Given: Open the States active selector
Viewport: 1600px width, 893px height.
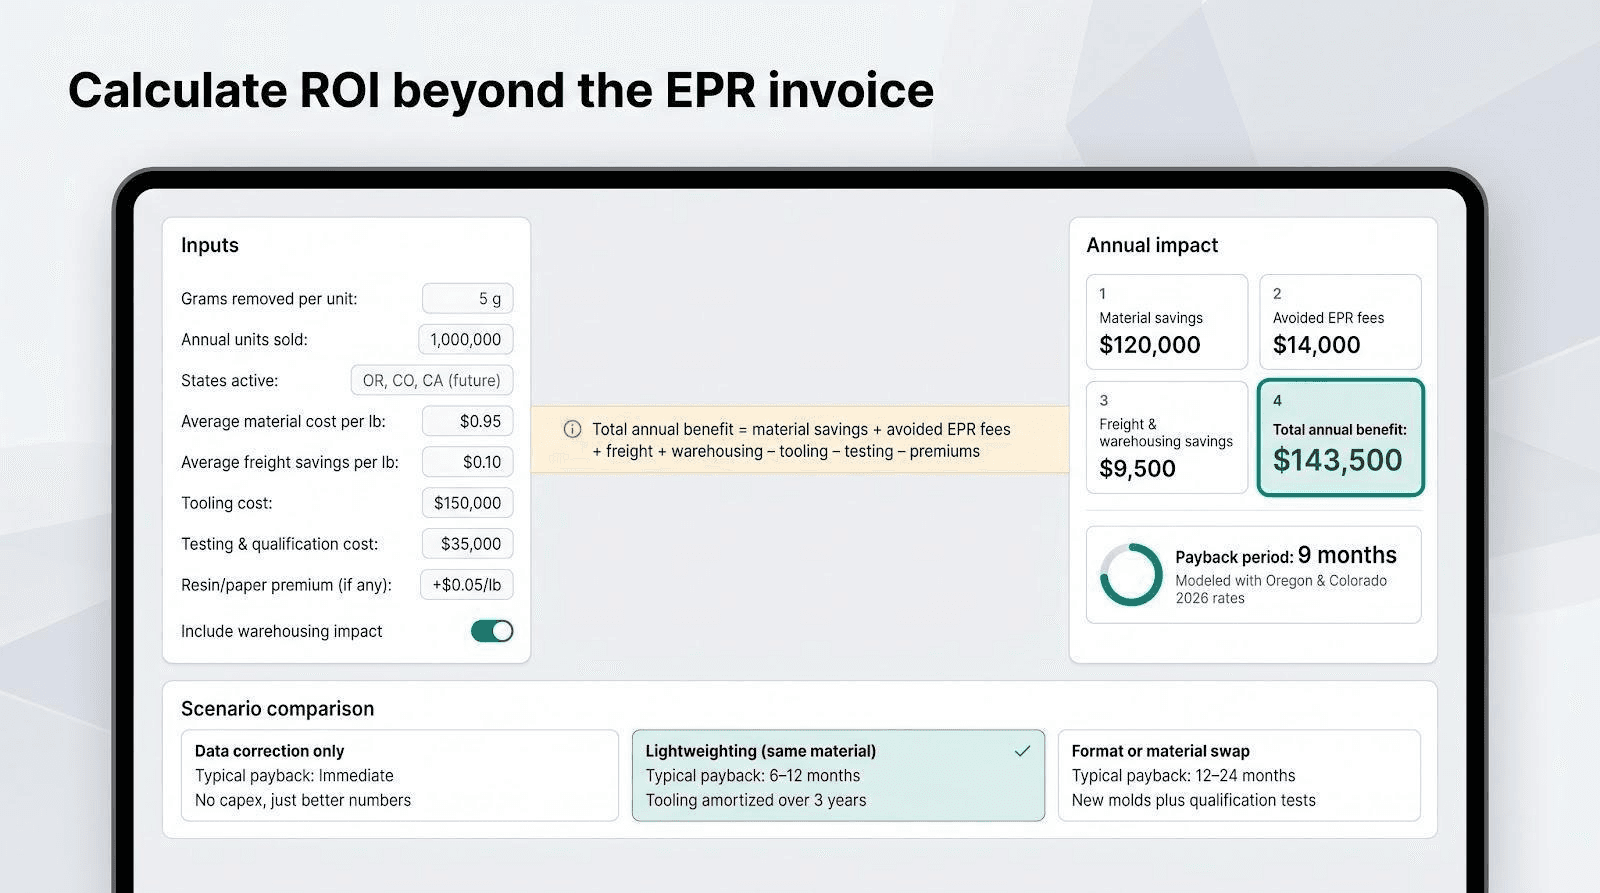Looking at the screenshot, I should [x=432, y=380].
